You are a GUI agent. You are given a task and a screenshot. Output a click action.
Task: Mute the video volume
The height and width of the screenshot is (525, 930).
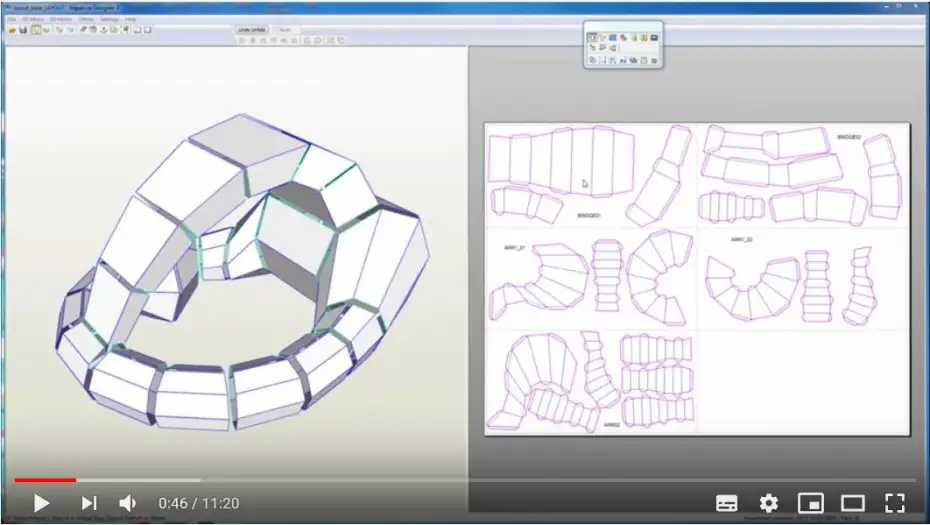pos(127,503)
